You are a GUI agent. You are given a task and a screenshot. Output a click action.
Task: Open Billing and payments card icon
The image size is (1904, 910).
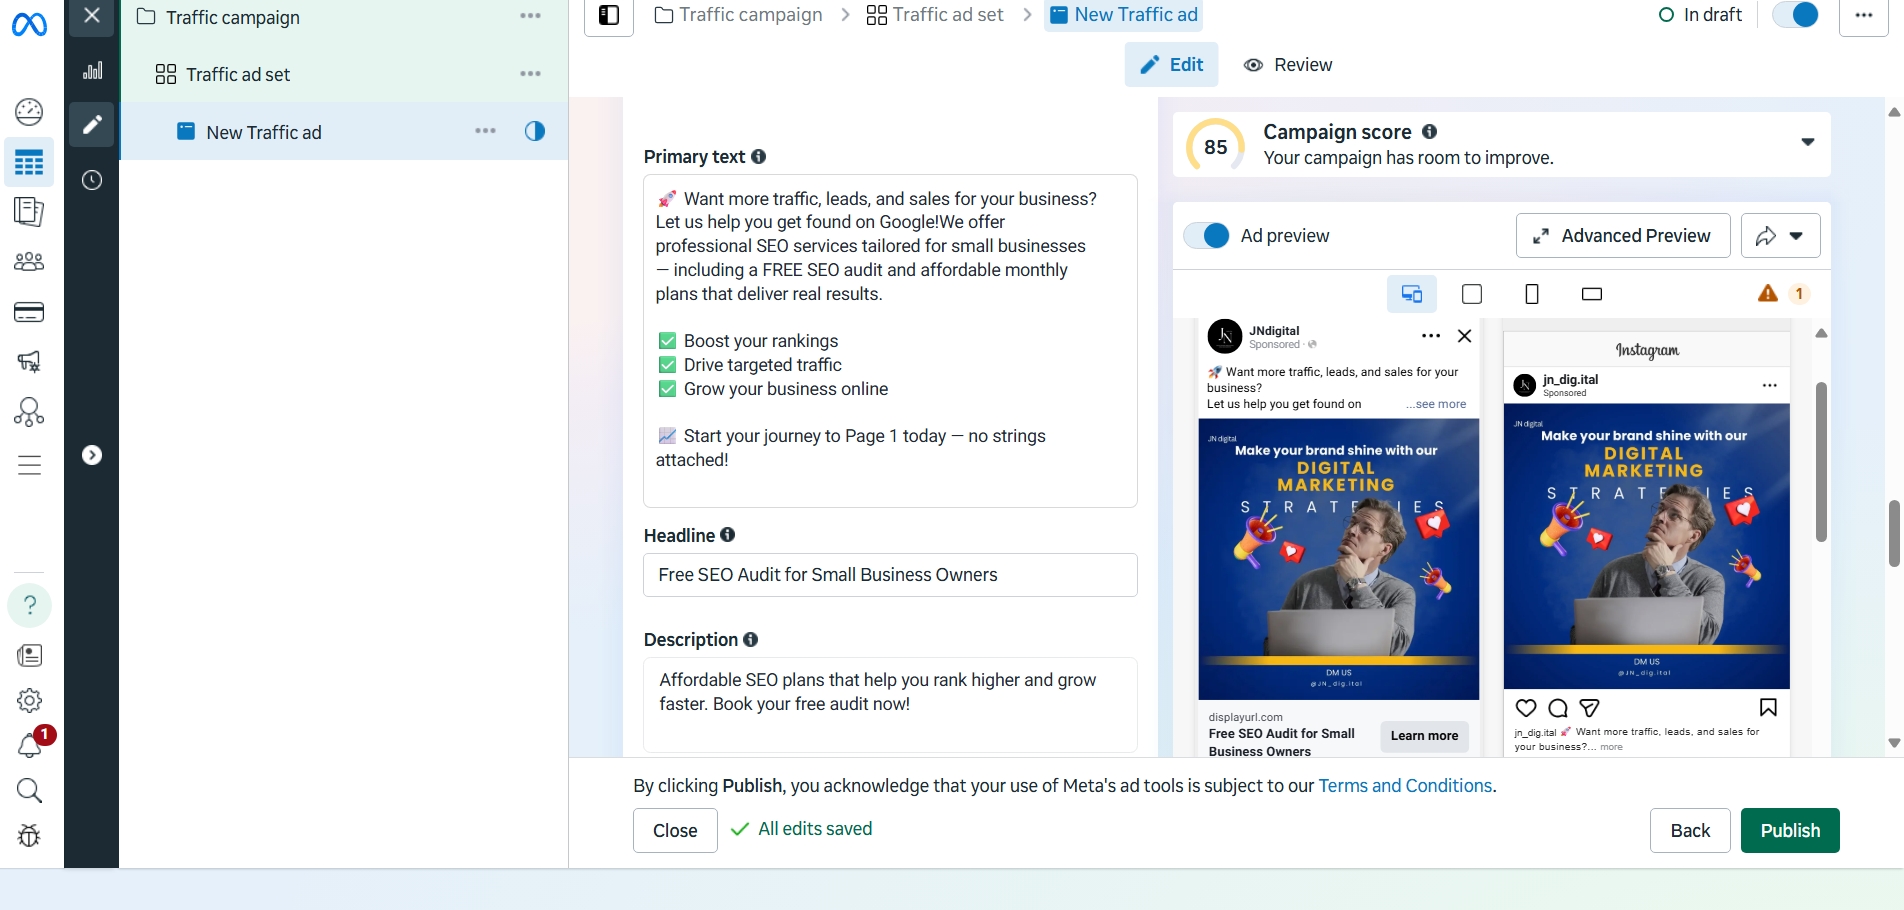coord(28,311)
